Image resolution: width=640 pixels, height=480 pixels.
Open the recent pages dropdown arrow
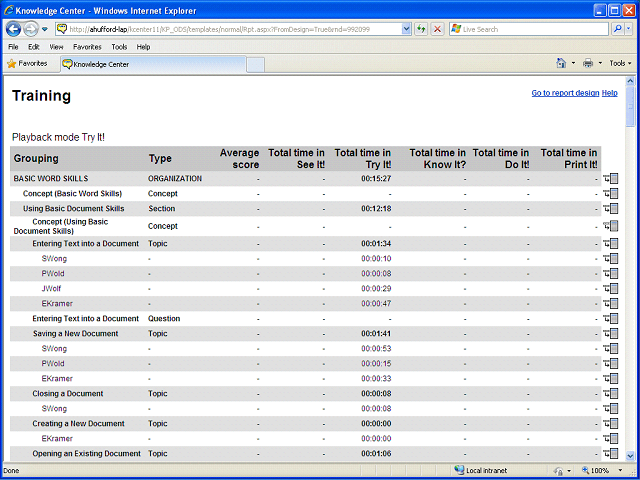pyautogui.click(x=45, y=29)
